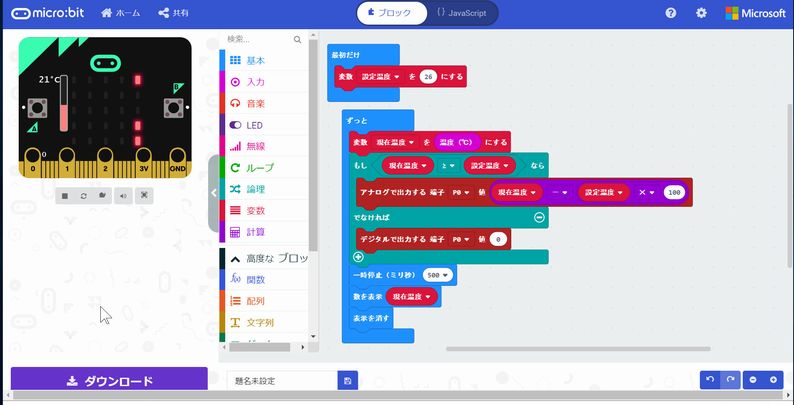This screenshot has width=794, height=405.
Task: Launch the simulator in full screen
Action: (144, 196)
